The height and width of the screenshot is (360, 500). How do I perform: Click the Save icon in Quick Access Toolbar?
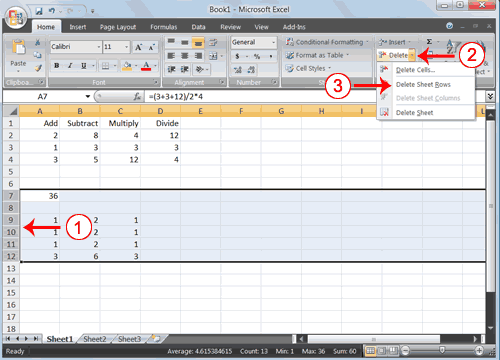tap(39, 11)
